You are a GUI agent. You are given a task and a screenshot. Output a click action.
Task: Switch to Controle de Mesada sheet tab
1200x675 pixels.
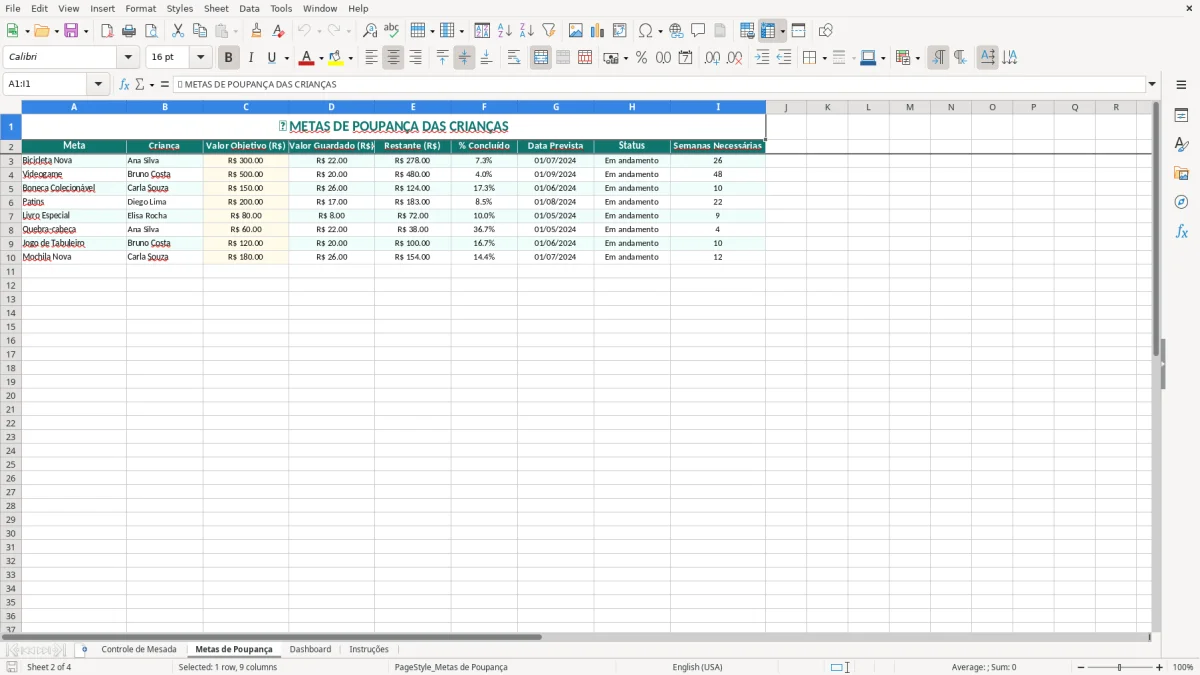pyautogui.click(x=139, y=649)
